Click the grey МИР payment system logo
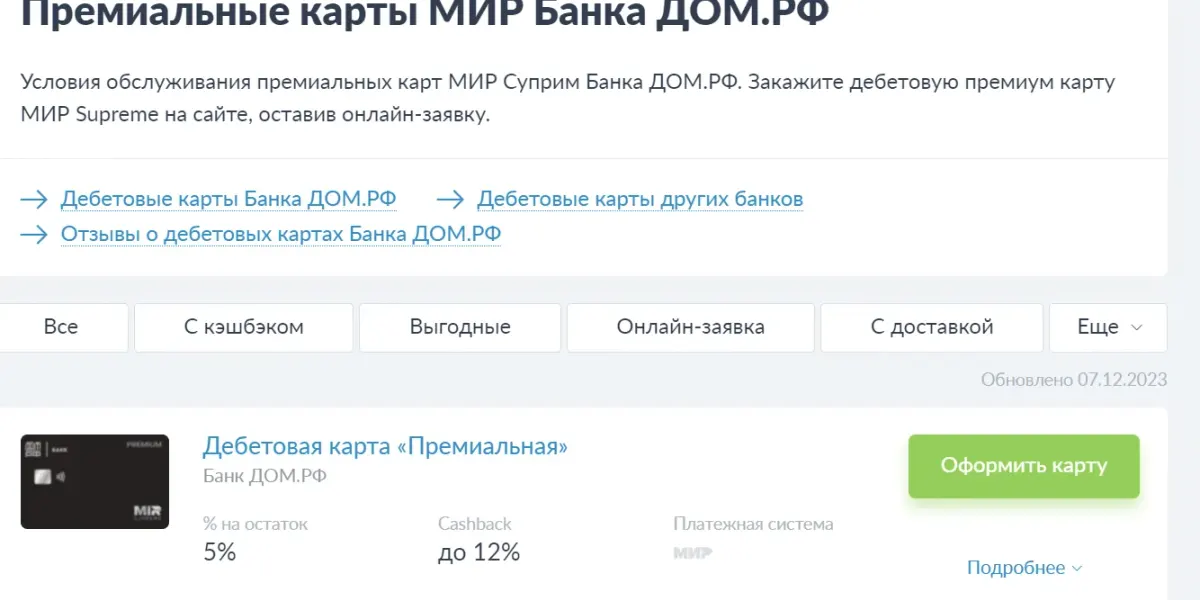 (693, 552)
